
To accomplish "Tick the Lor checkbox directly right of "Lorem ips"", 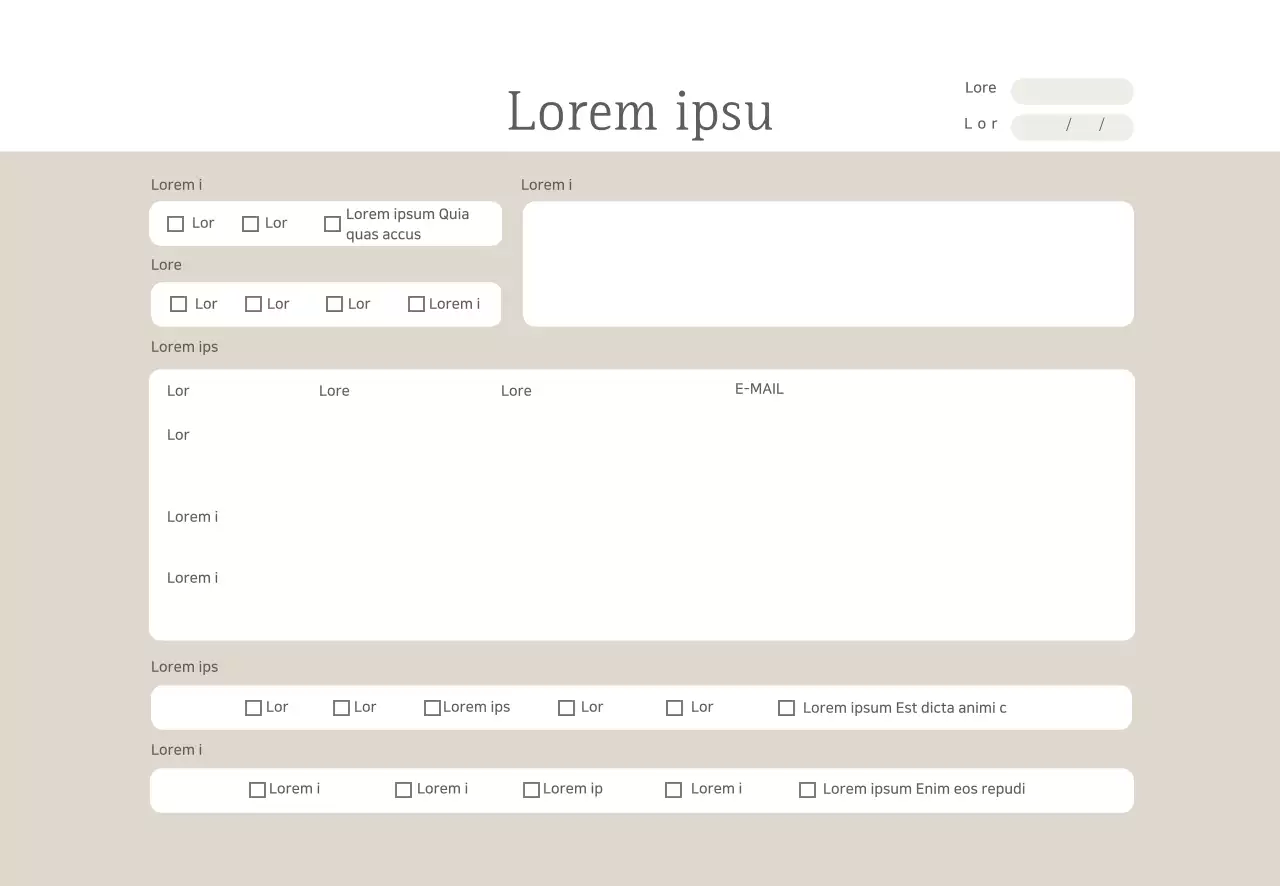I will [x=567, y=708].
